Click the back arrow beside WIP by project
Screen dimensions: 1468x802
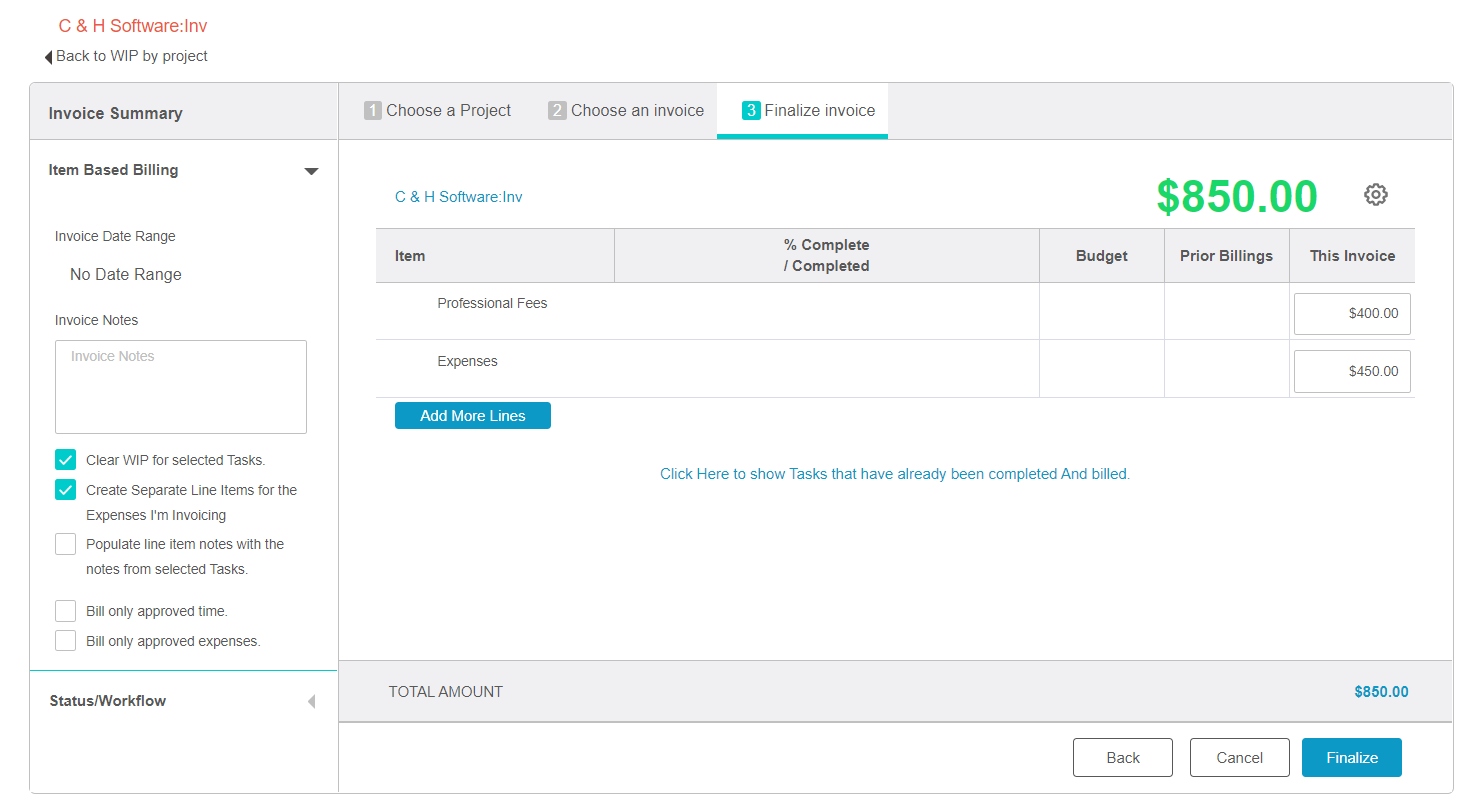tap(48, 57)
